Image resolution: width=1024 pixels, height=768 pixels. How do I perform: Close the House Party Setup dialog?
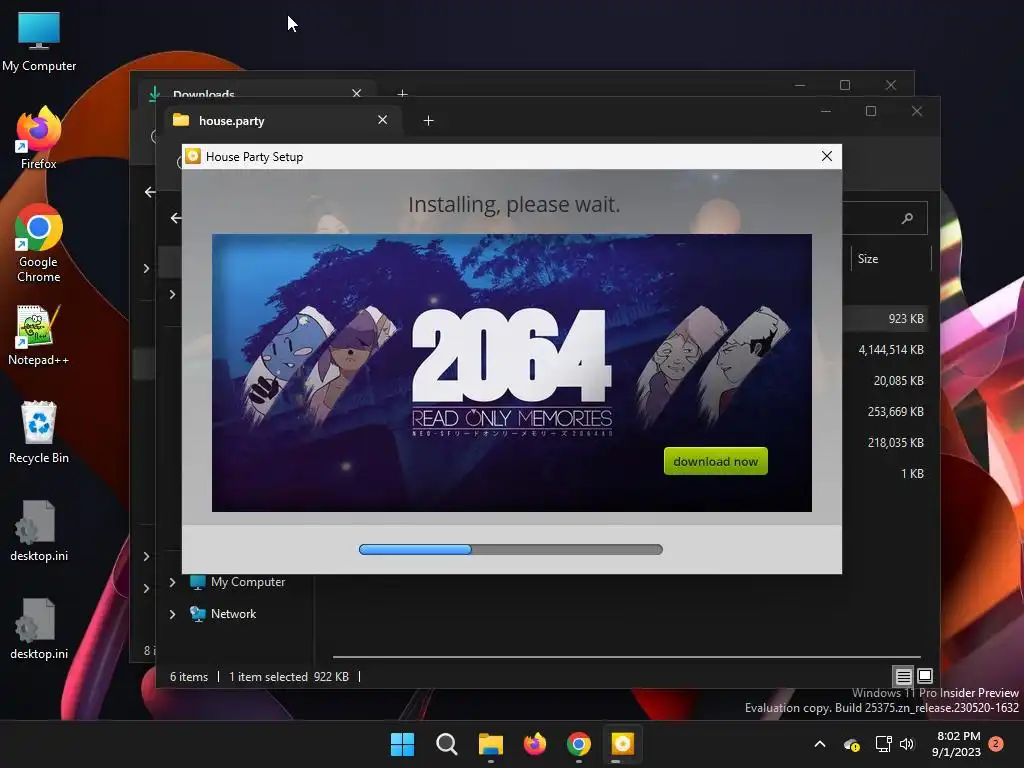pos(827,156)
